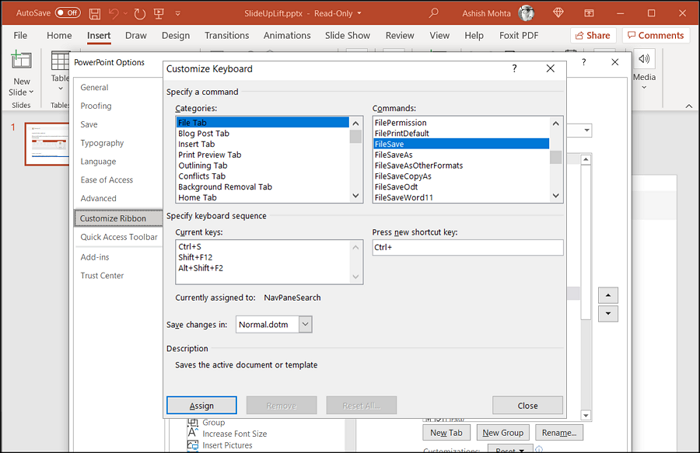Viewport: 700px width, 453px height.
Task: Select Background Removal Tab category
Action: 262,187
